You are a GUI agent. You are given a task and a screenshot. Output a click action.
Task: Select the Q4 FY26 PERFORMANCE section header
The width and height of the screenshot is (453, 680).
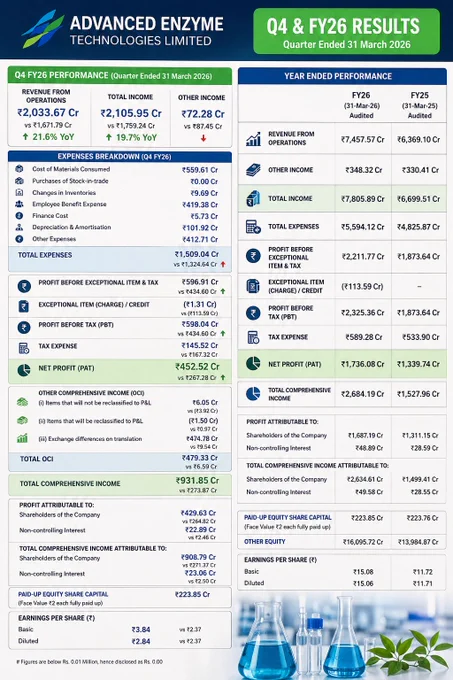pyautogui.click(x=120, y=75)
